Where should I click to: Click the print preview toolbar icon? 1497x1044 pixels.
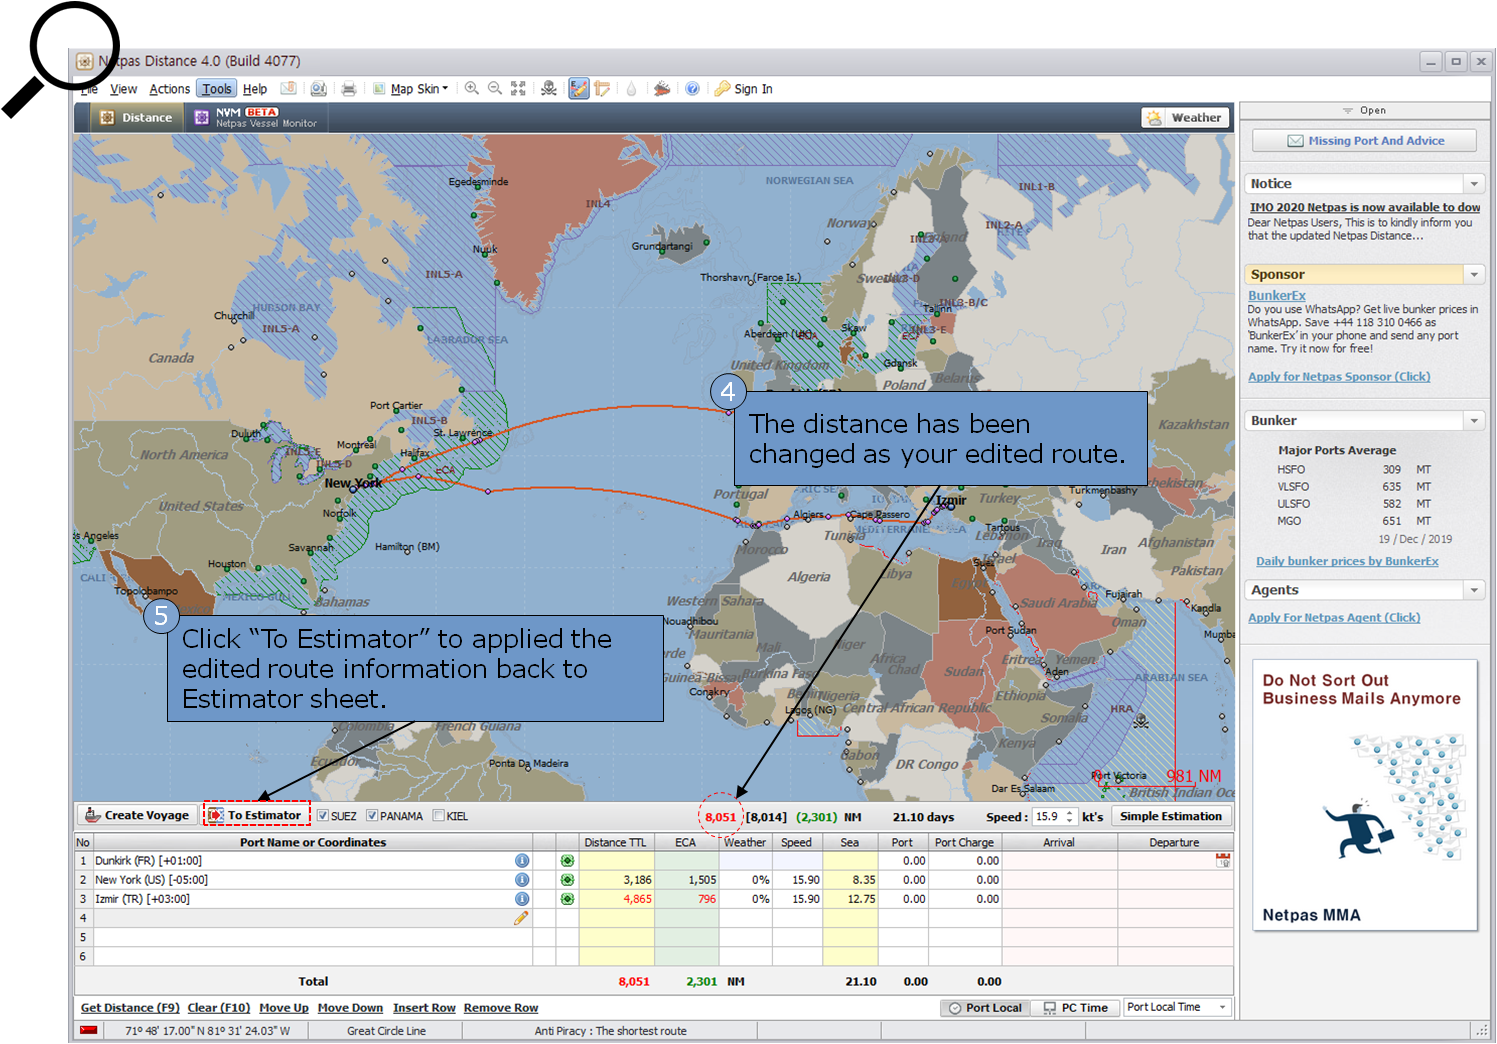(319, 89)
